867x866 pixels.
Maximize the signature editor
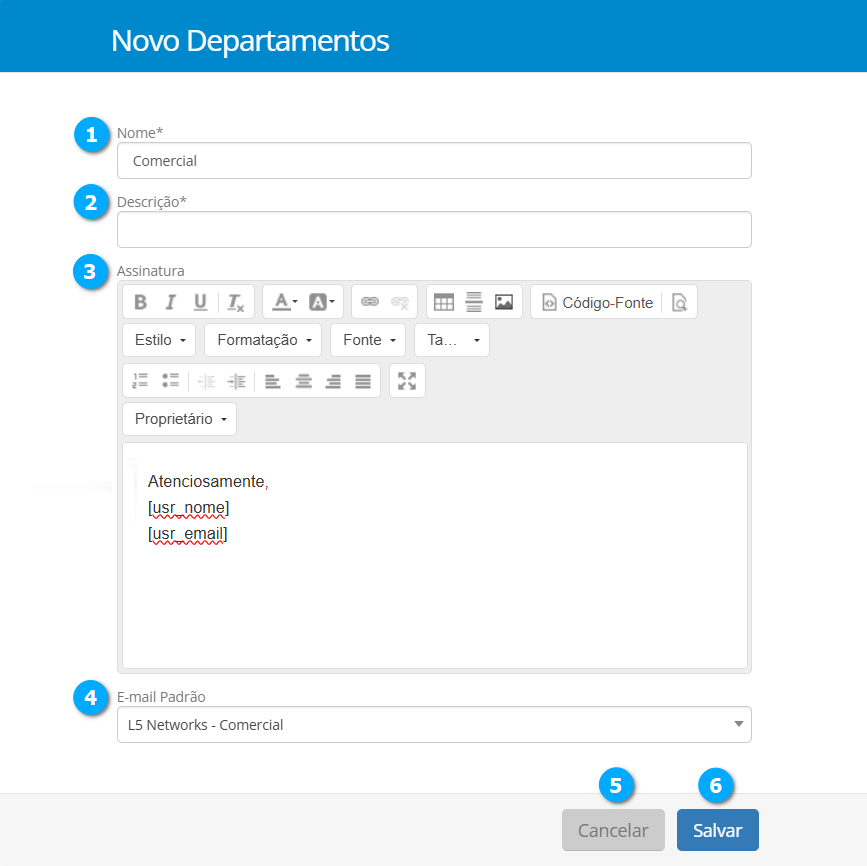407,381
